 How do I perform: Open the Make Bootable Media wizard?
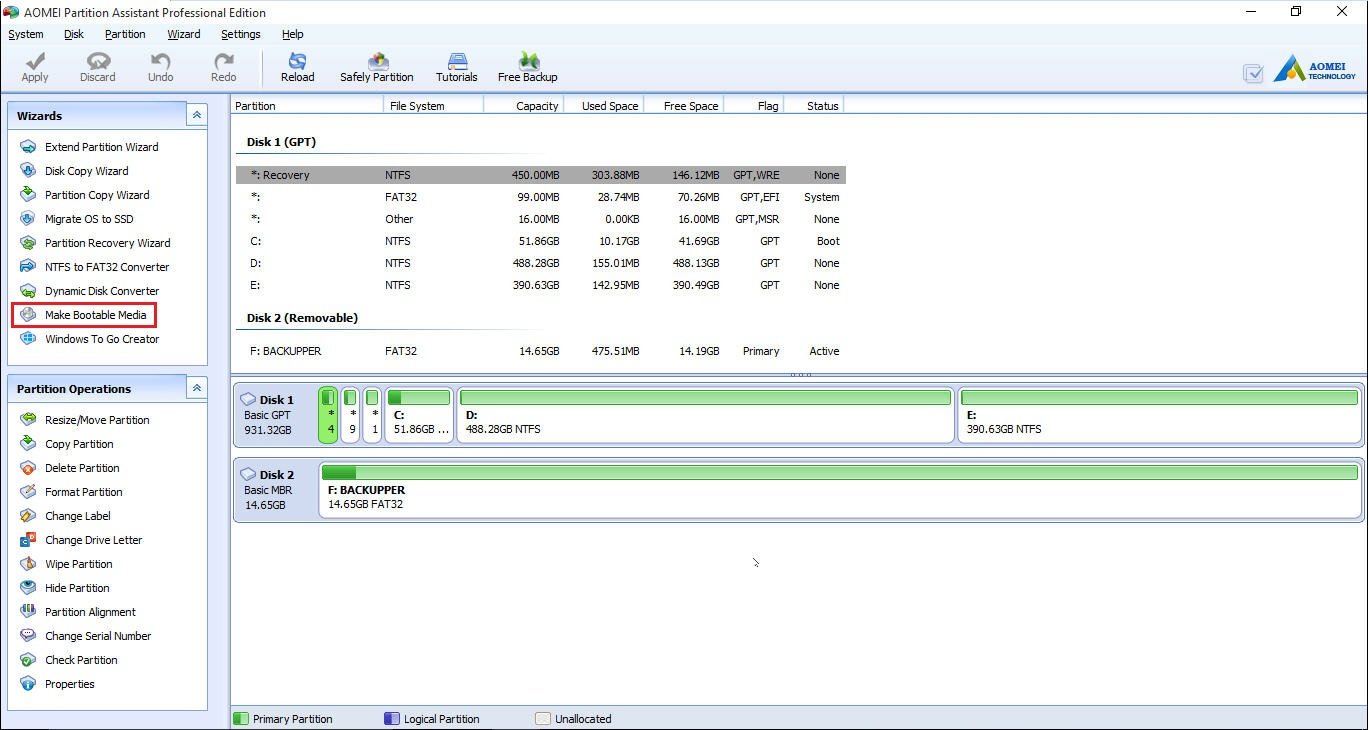click(x=95, y=315)
